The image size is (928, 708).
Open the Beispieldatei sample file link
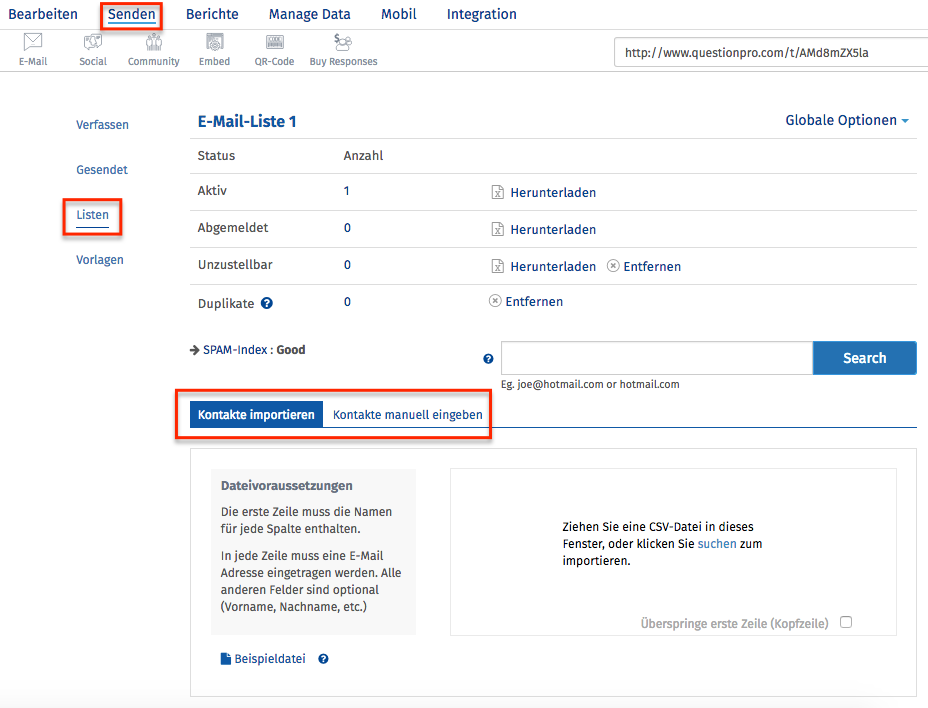(x=270, y=659)
